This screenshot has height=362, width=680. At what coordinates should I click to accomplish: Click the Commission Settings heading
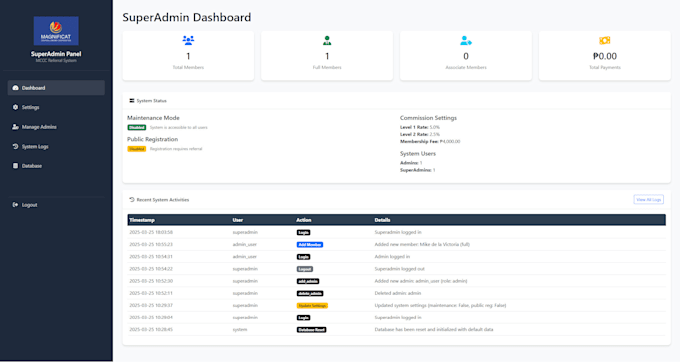tap(428, 118)
